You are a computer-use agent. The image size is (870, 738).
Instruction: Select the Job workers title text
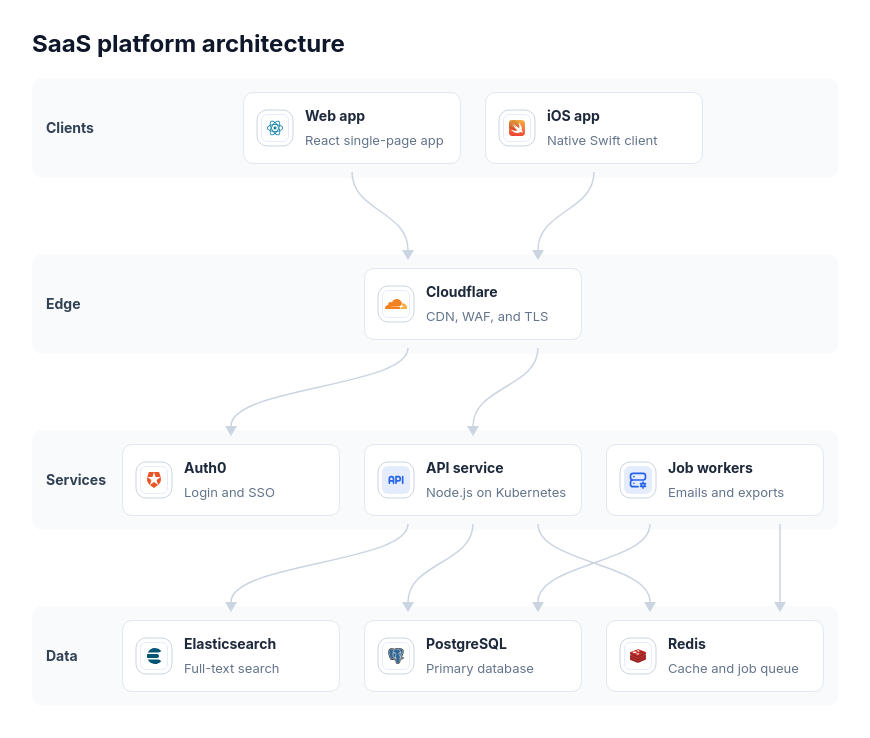[710, 468]
